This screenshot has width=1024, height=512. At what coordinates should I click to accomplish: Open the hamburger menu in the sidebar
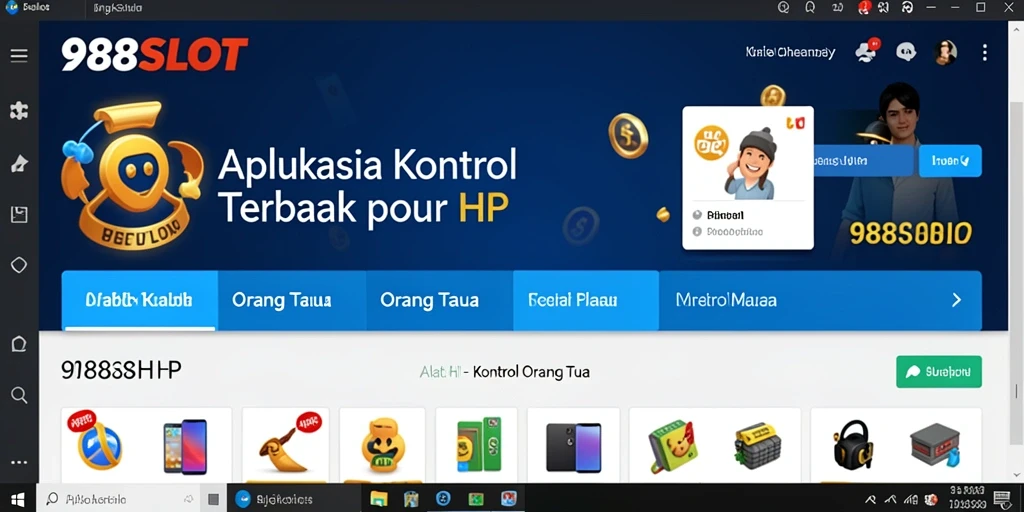[x=19, y=55]
